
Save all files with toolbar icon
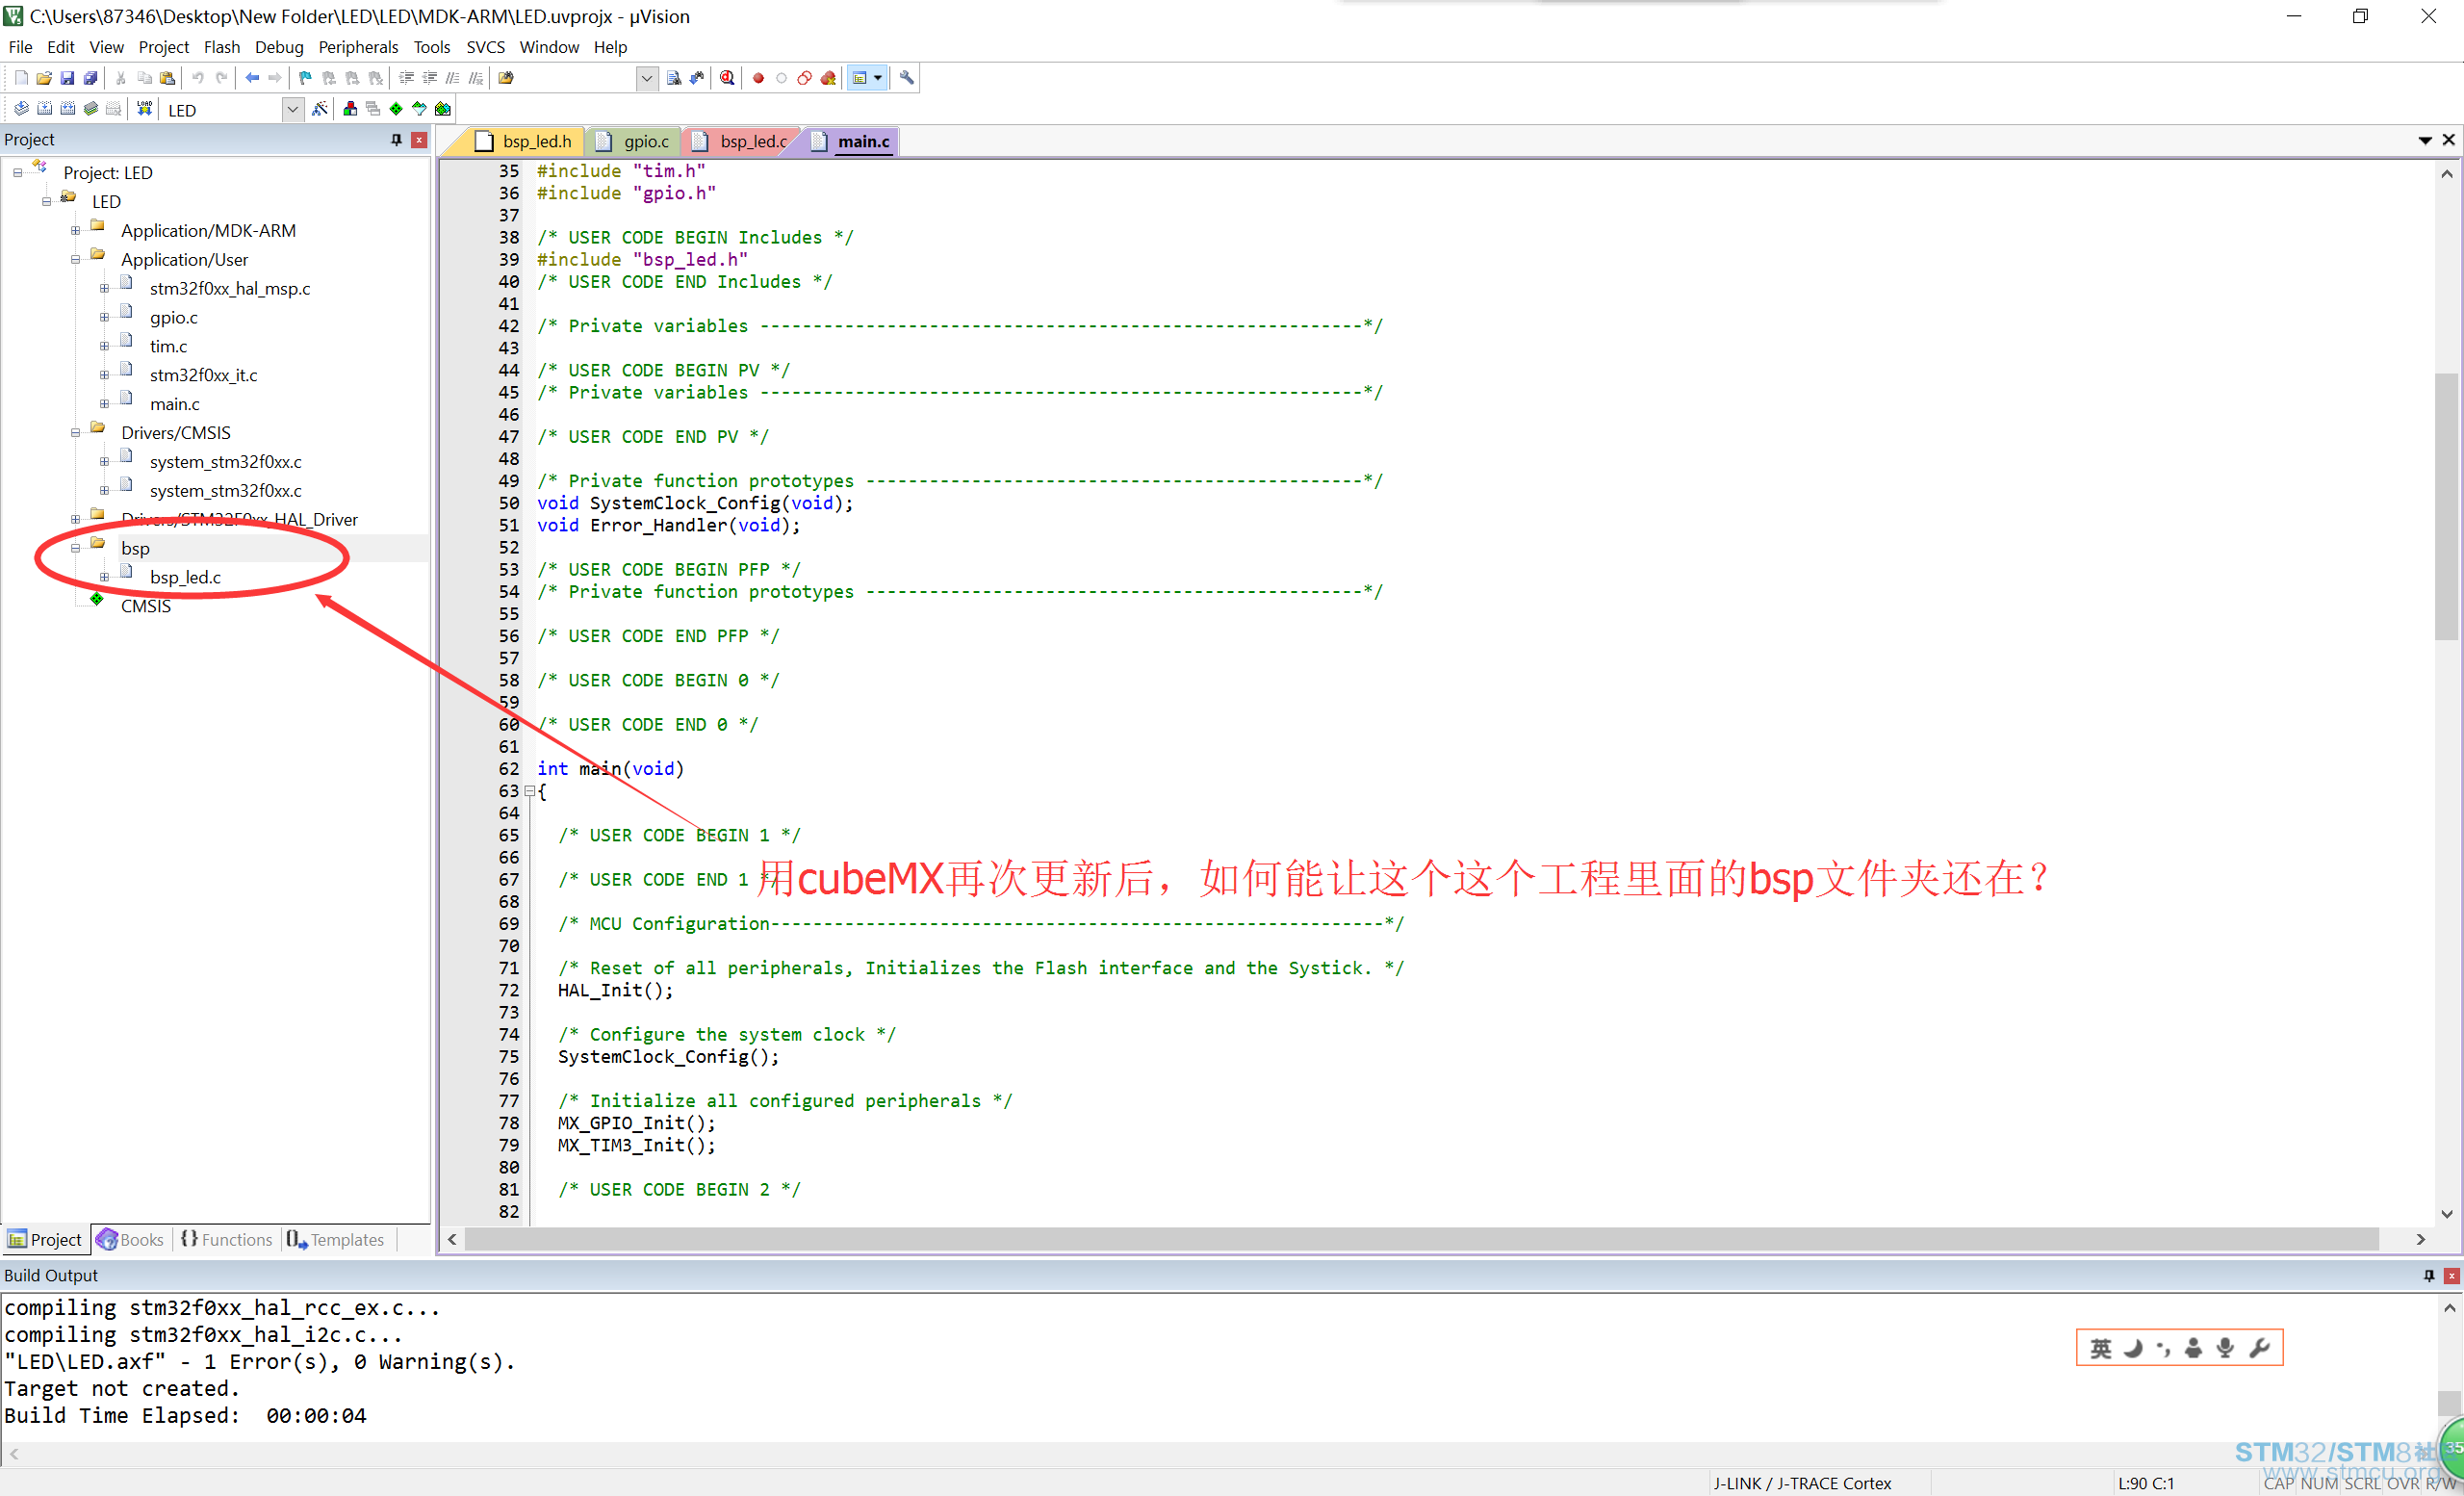(90, 78)
